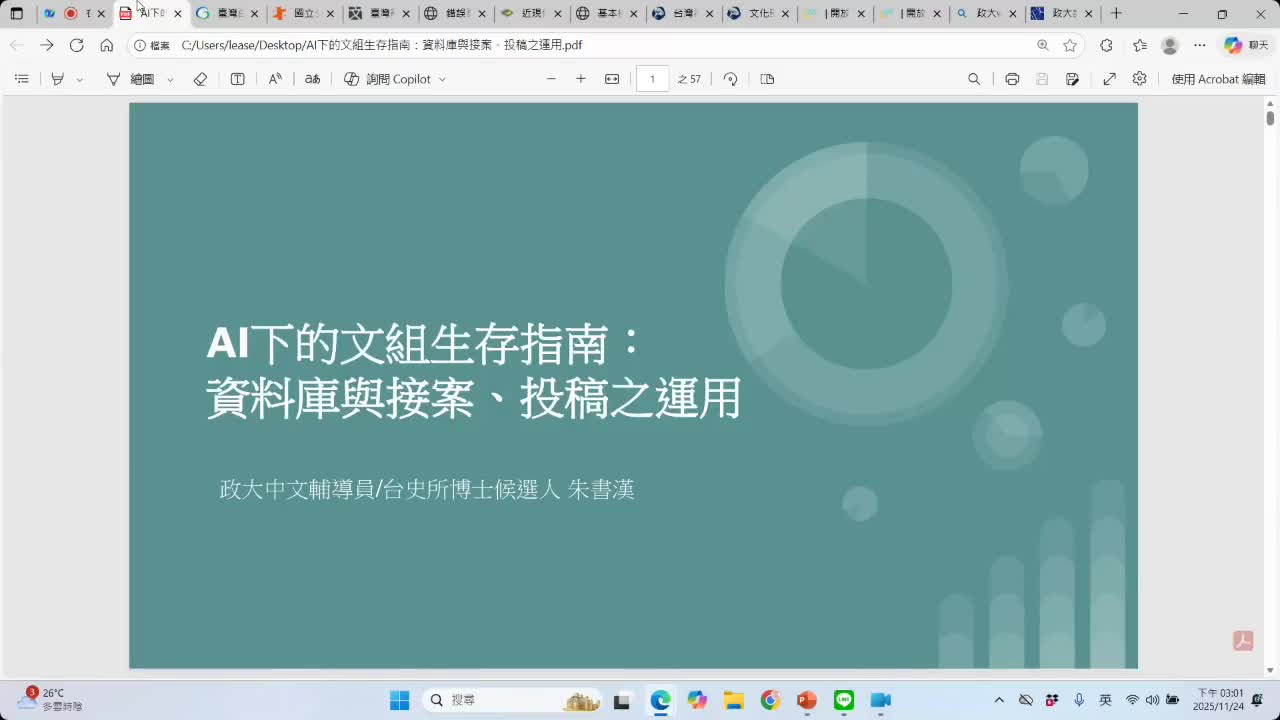The width and height of the screenshot is (1280, 720).
Task: Switch to two-page layout view
Action: point(766,78)
